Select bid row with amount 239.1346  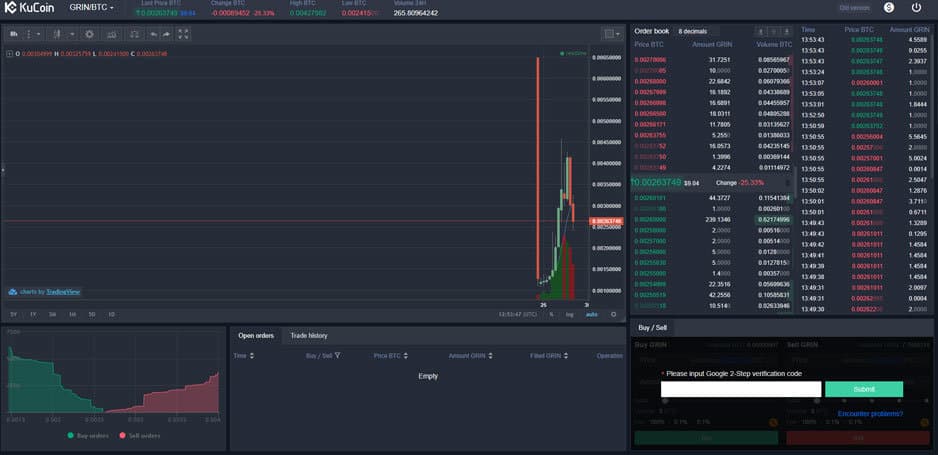pyautogui.click(x=712, y=219)
